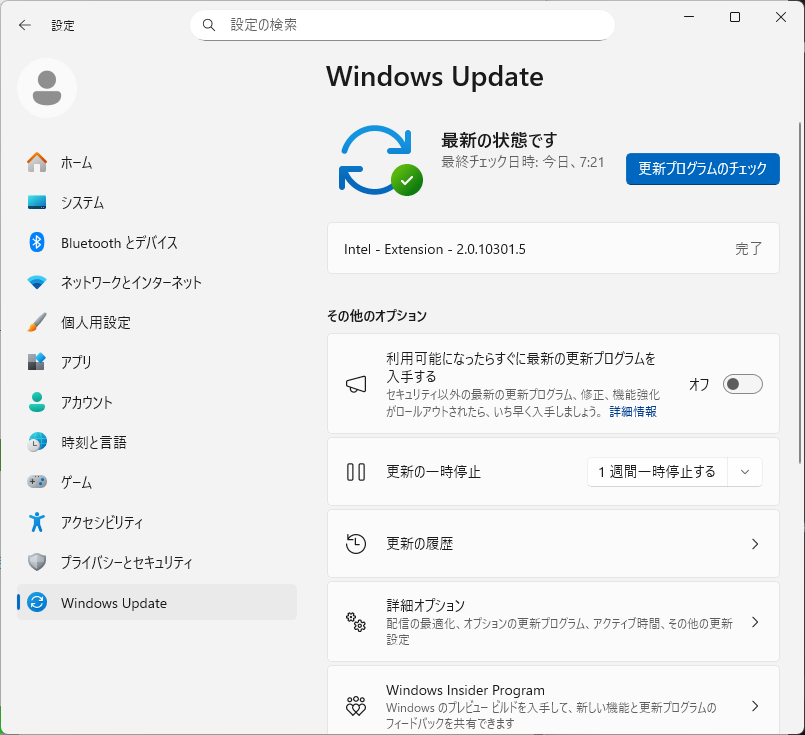Click the pause icon next to 更新の一時停止
Image resolution: width=805 pixels, height=735 pixels.
355,471
